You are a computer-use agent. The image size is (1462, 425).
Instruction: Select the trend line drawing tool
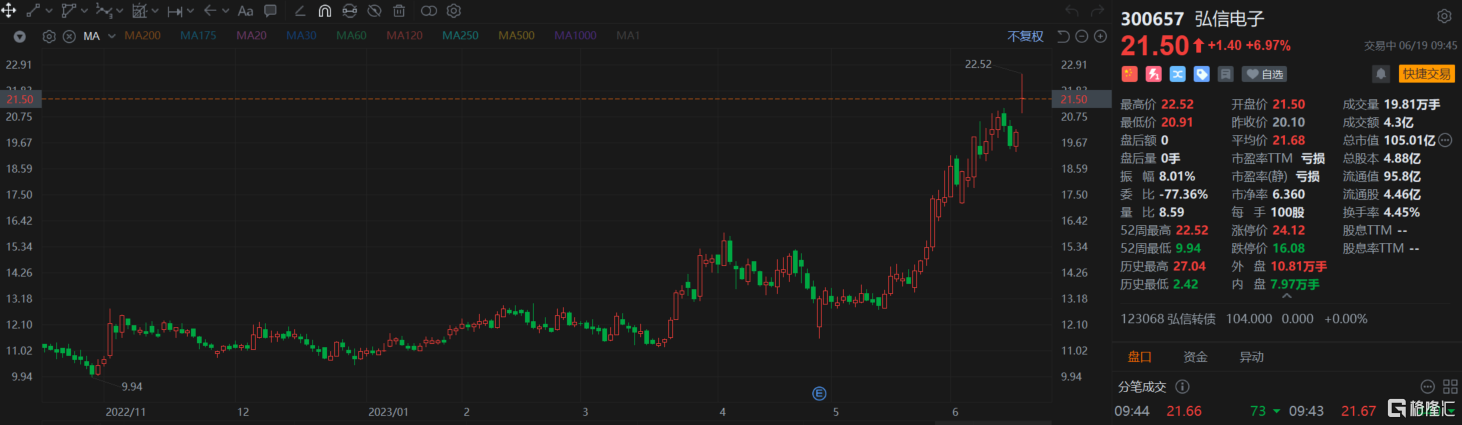point(33,11)
